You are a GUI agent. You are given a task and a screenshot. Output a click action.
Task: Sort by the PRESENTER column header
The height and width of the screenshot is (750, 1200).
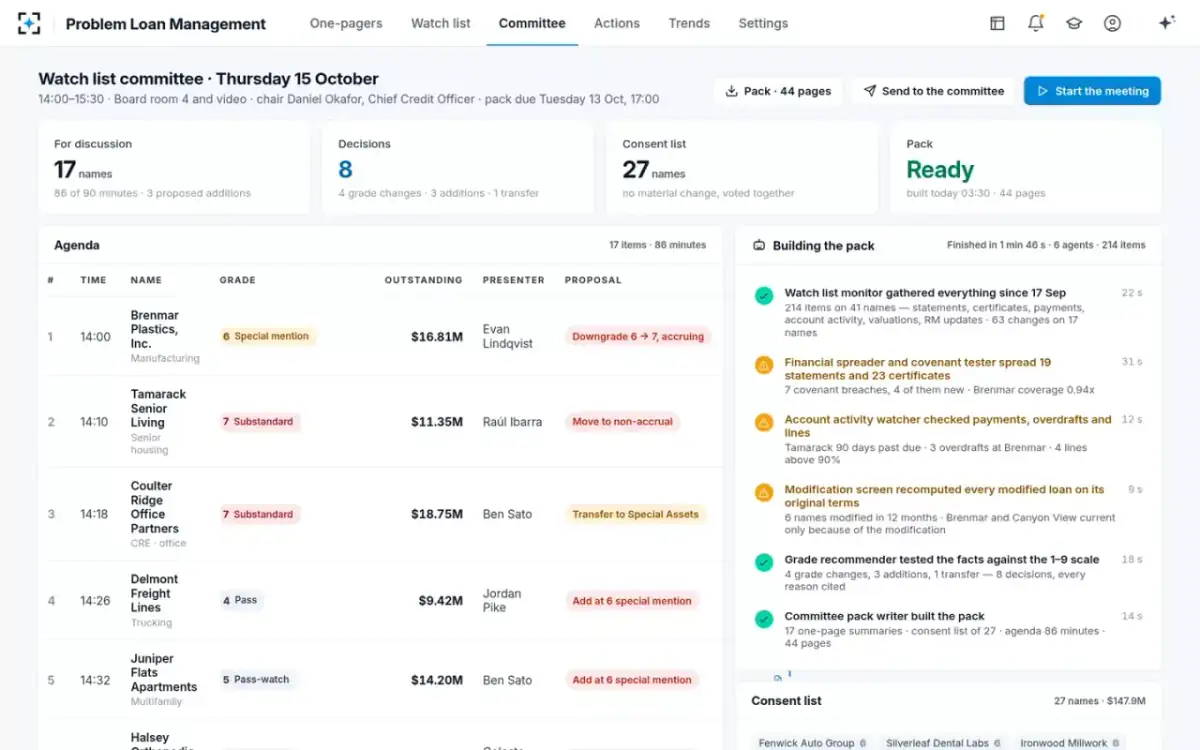pyautogui.click(x=514, y=280)
